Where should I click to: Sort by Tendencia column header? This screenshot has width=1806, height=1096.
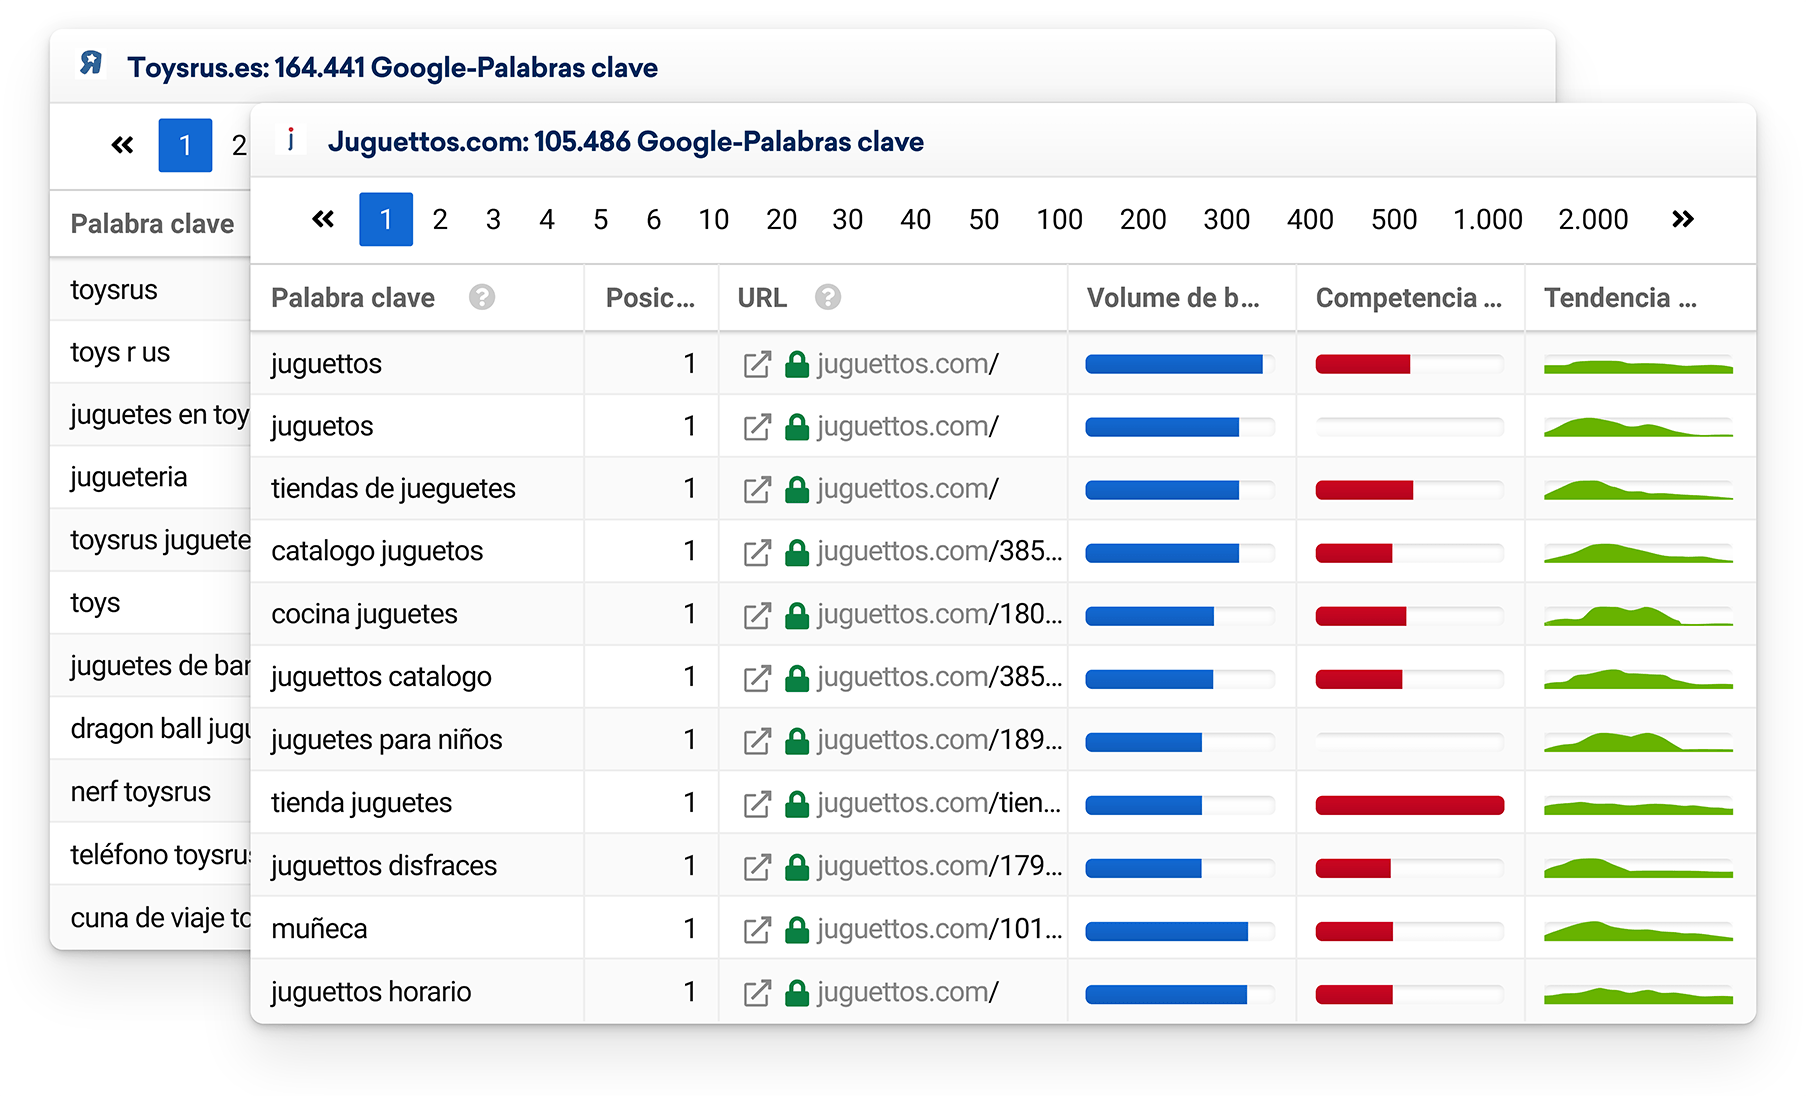(1619, 298)
